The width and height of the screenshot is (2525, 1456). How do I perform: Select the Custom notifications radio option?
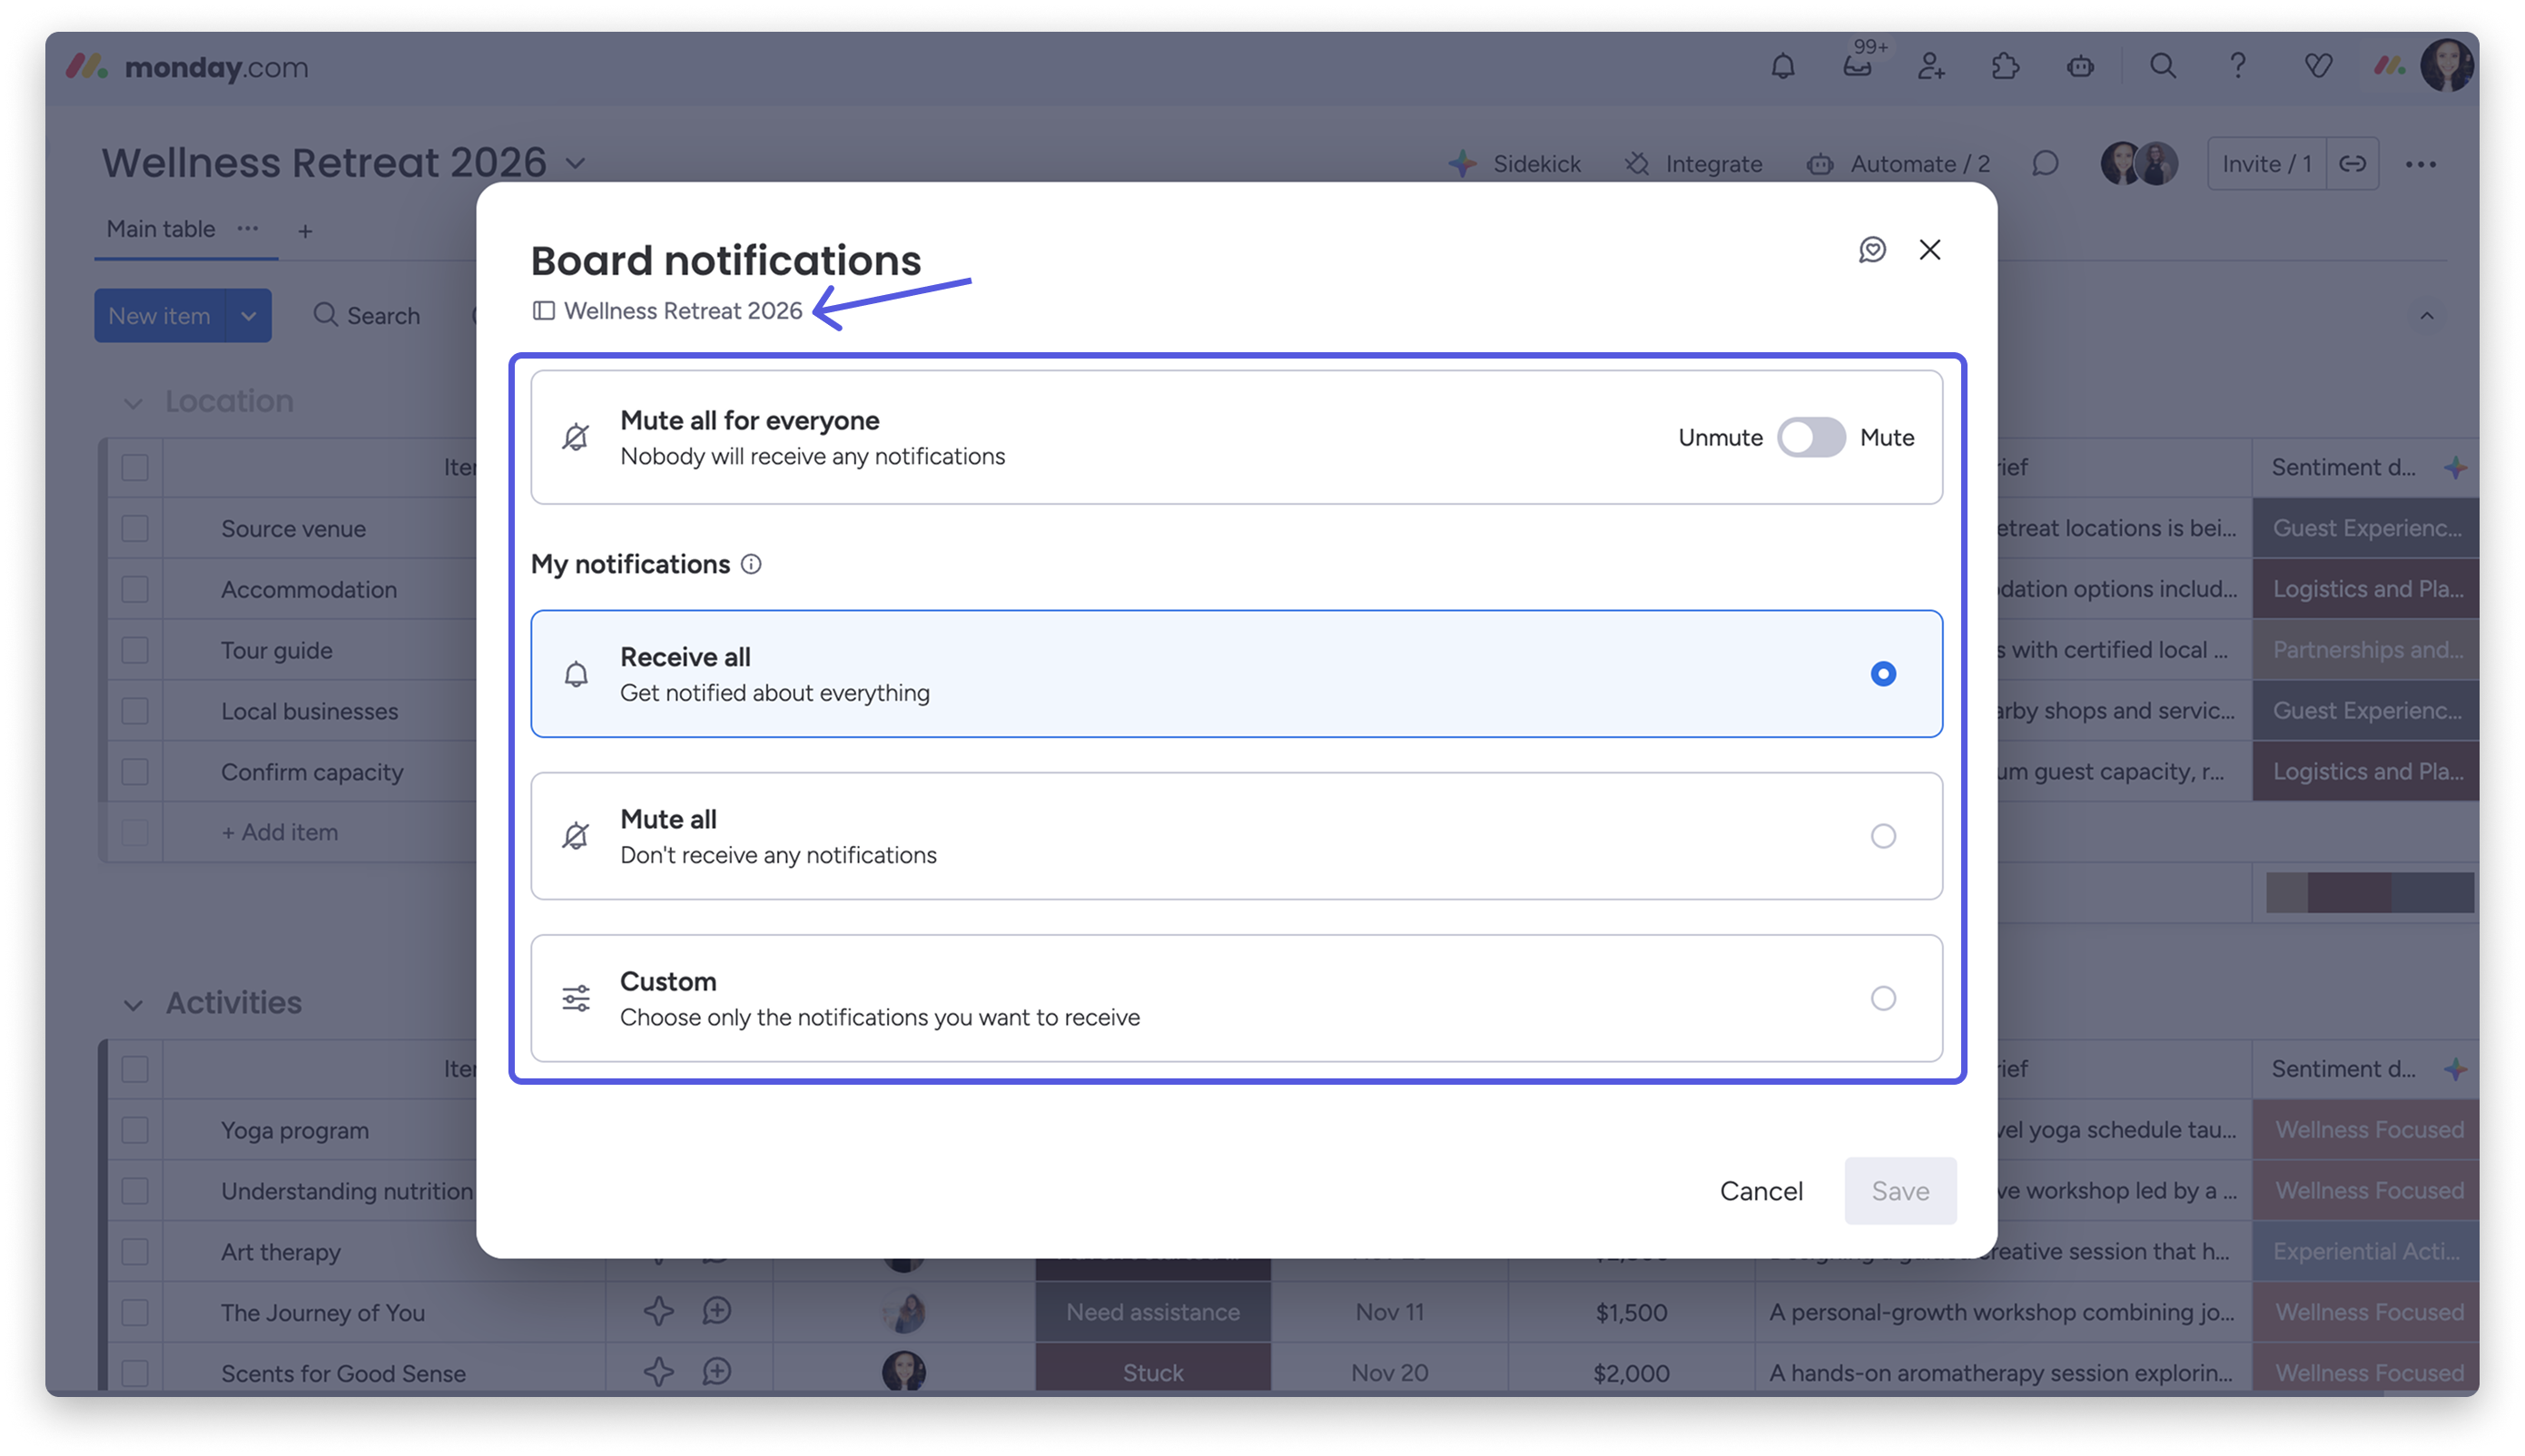pyautogui.click(x=1882, y=998)
